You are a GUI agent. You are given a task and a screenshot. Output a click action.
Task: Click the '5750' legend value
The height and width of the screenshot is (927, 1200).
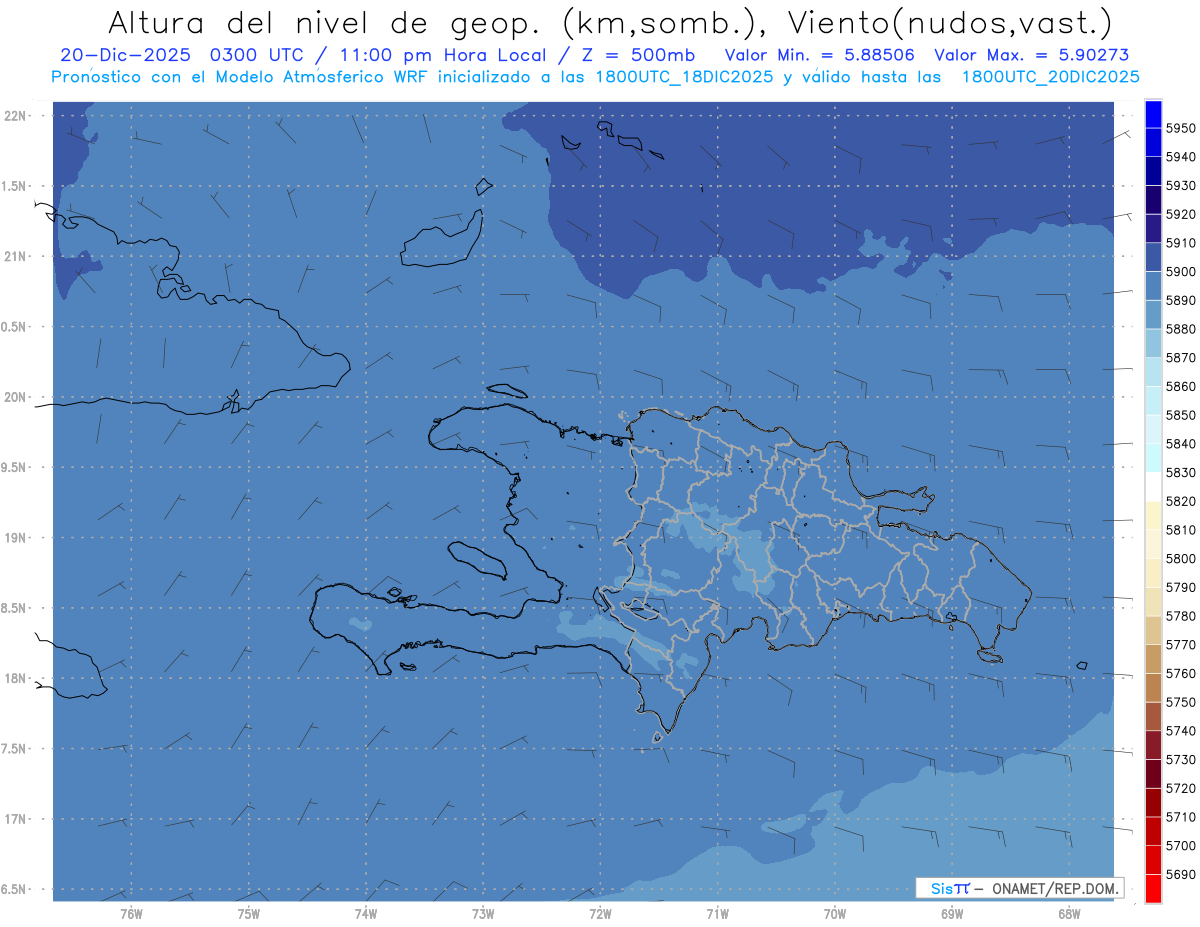click(x=1181, y=702)
